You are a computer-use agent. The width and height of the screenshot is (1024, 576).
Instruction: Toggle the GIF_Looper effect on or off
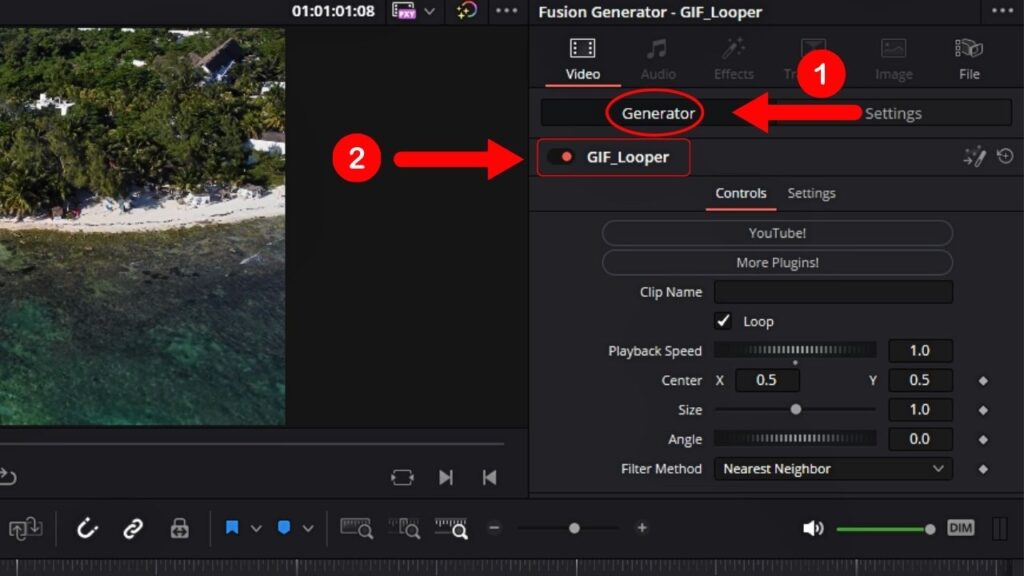click(x=559, y=157)
